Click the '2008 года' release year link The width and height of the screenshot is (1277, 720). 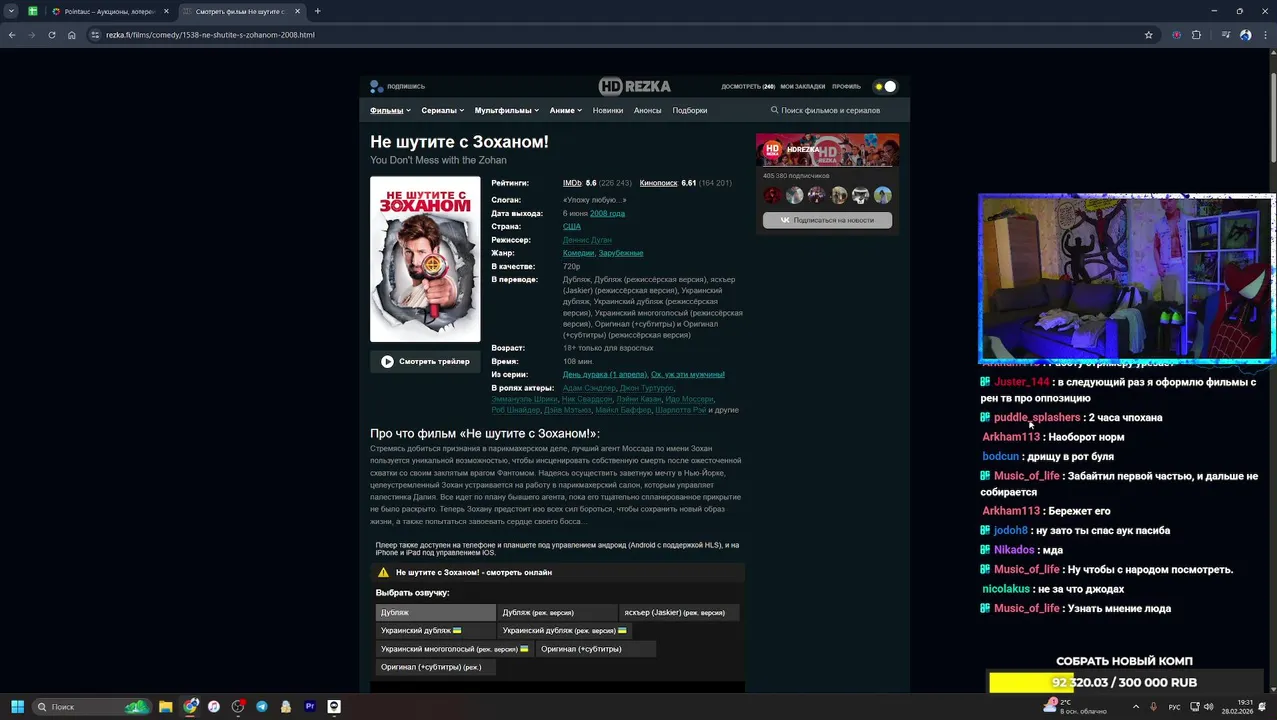click(x=607, y=213)
